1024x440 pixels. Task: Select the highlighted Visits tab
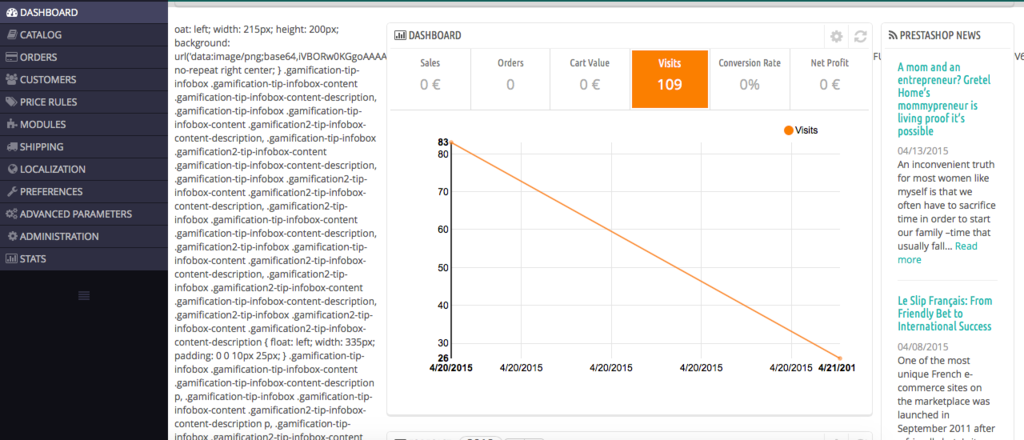tap(670, 79)
